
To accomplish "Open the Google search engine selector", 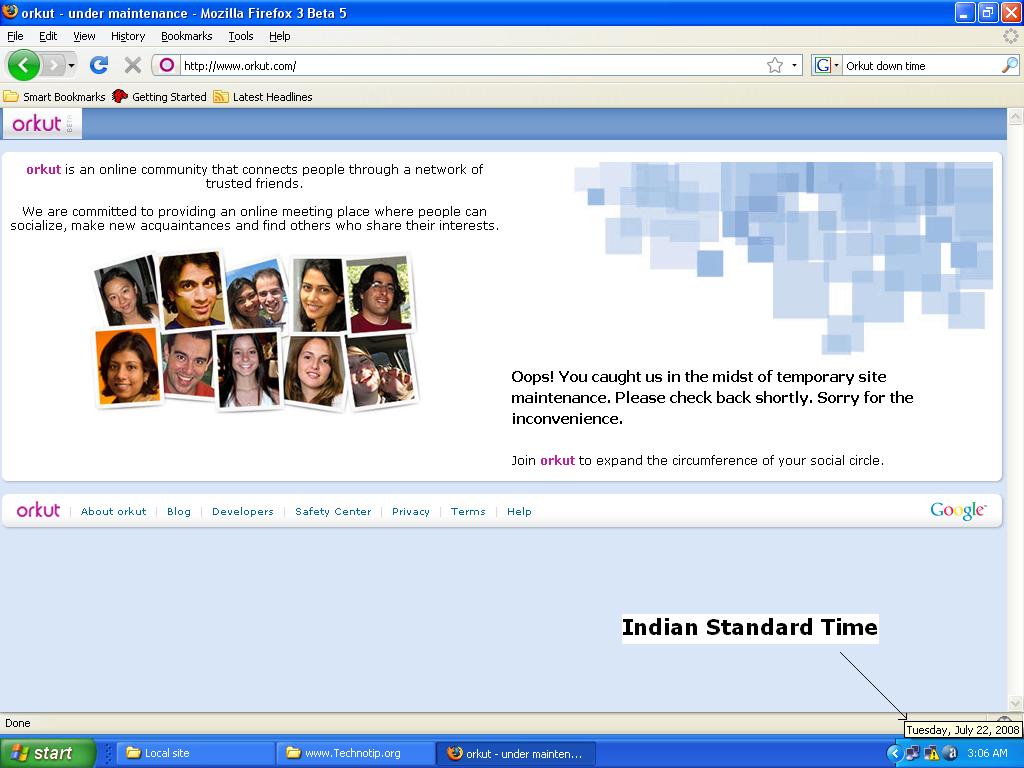I will 826,65.
